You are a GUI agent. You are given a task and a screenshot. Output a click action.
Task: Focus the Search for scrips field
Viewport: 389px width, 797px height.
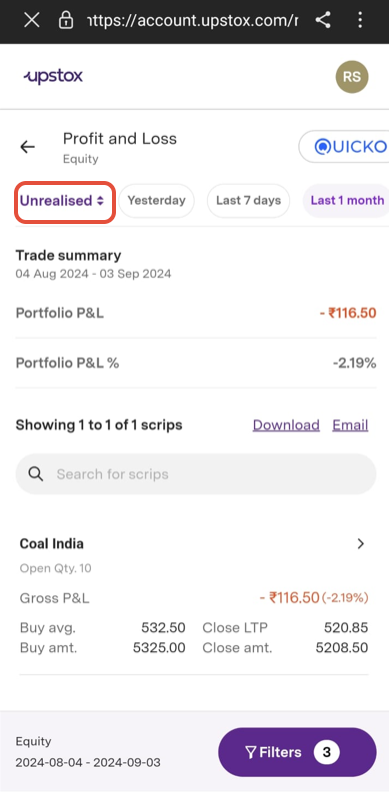point(196,474)
